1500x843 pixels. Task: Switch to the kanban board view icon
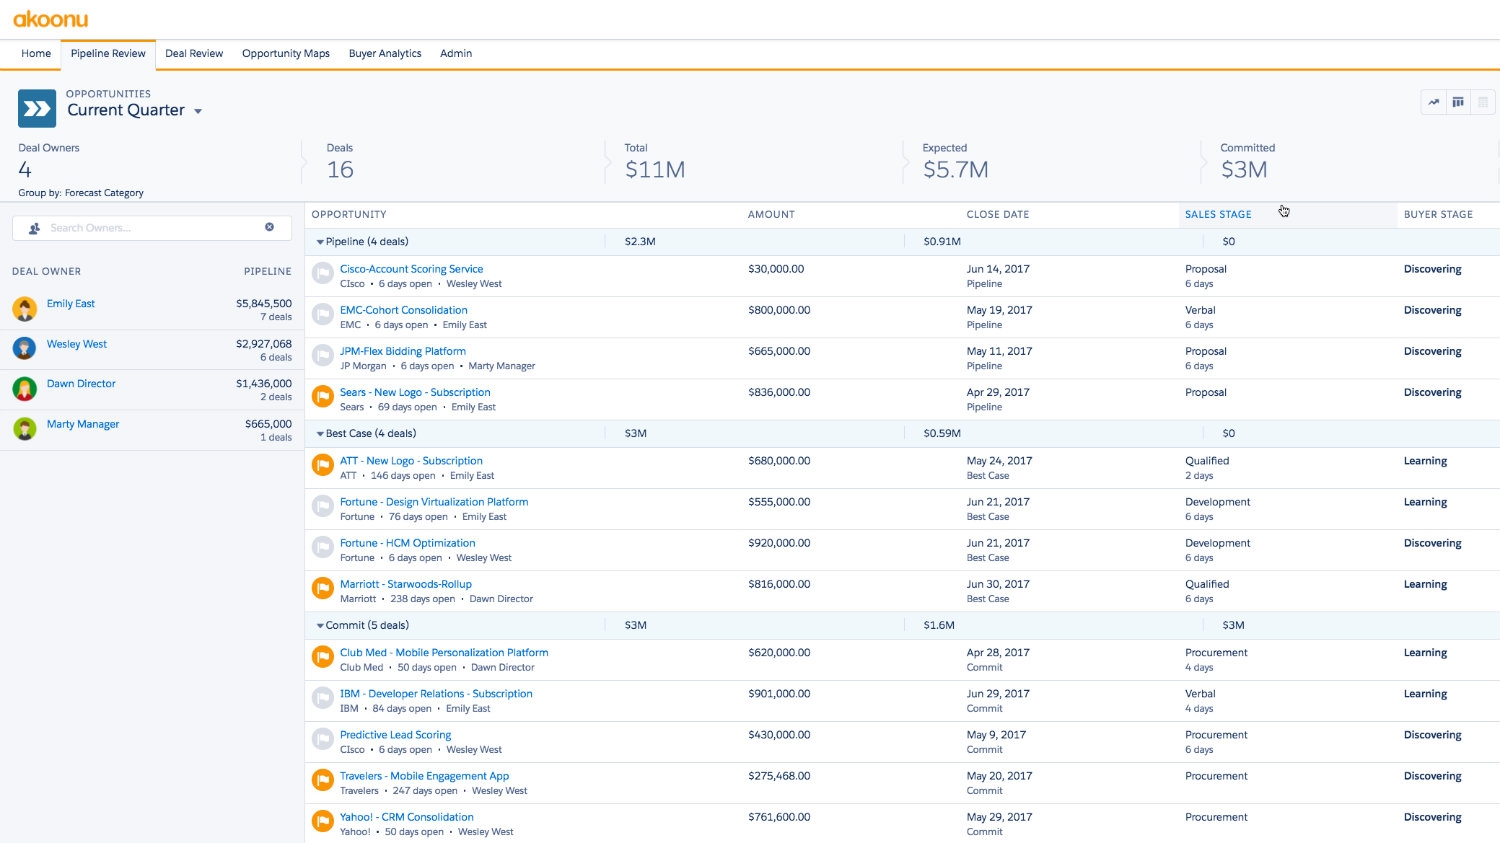coord(1458,102)
